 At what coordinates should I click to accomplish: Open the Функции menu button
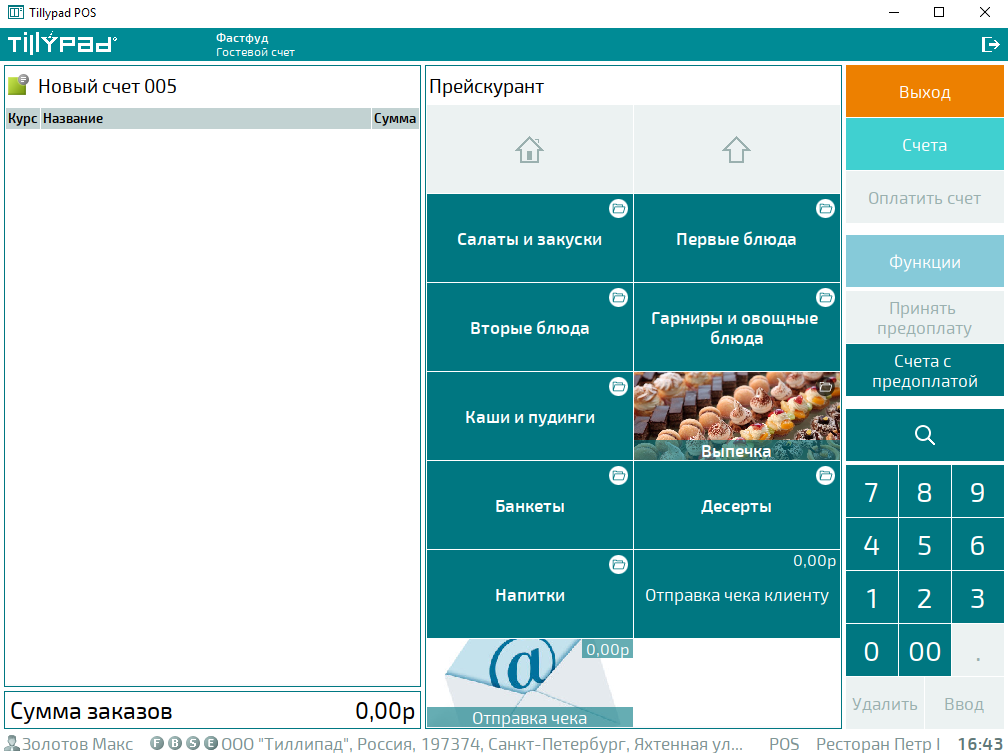pyautogui.click(x=924, y=261)
